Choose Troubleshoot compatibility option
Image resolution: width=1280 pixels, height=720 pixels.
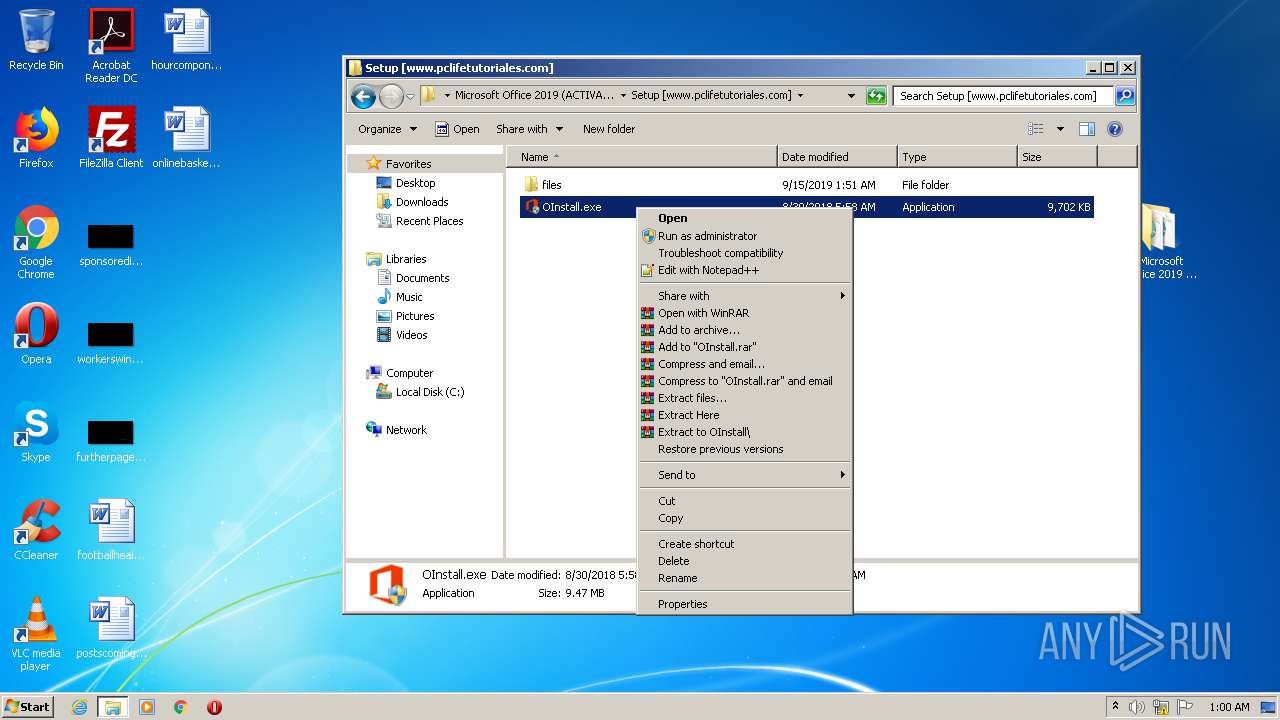745,253
